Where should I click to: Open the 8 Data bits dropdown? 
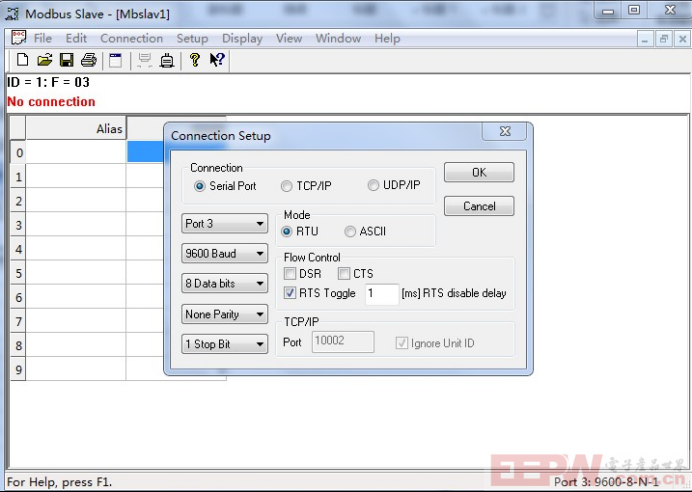coord(225,283)
